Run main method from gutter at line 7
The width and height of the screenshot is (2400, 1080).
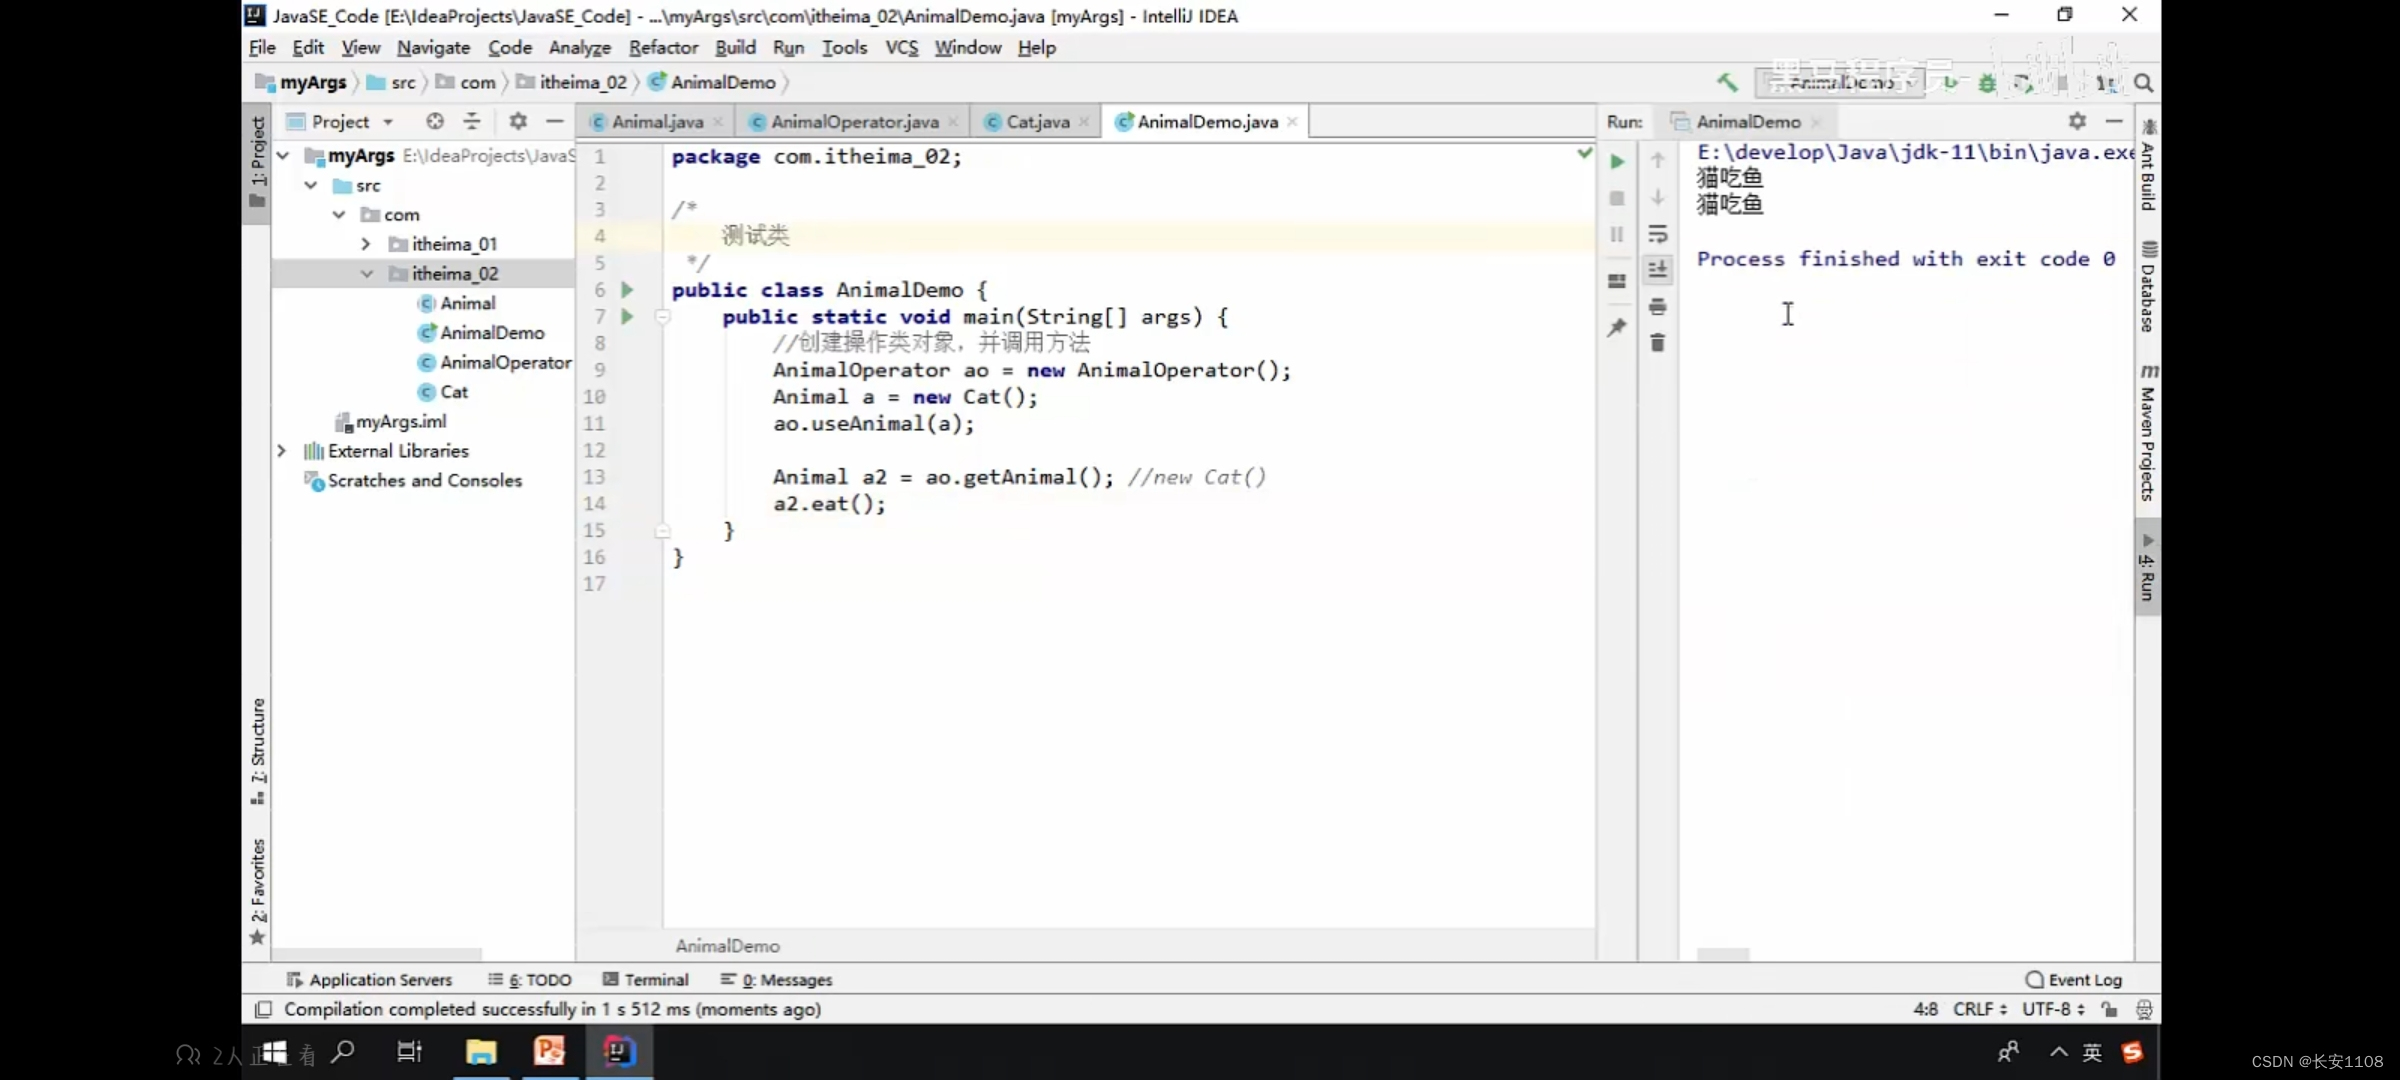(x=627, y=317)
